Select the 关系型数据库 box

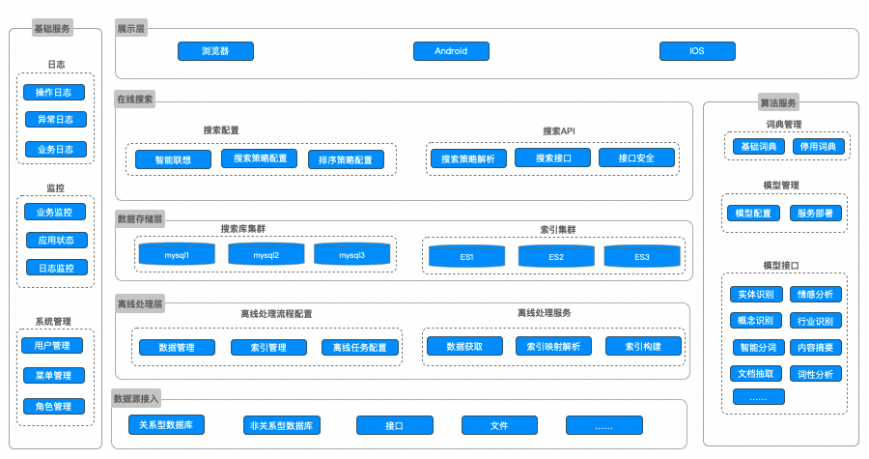click(x=166, y=425)
